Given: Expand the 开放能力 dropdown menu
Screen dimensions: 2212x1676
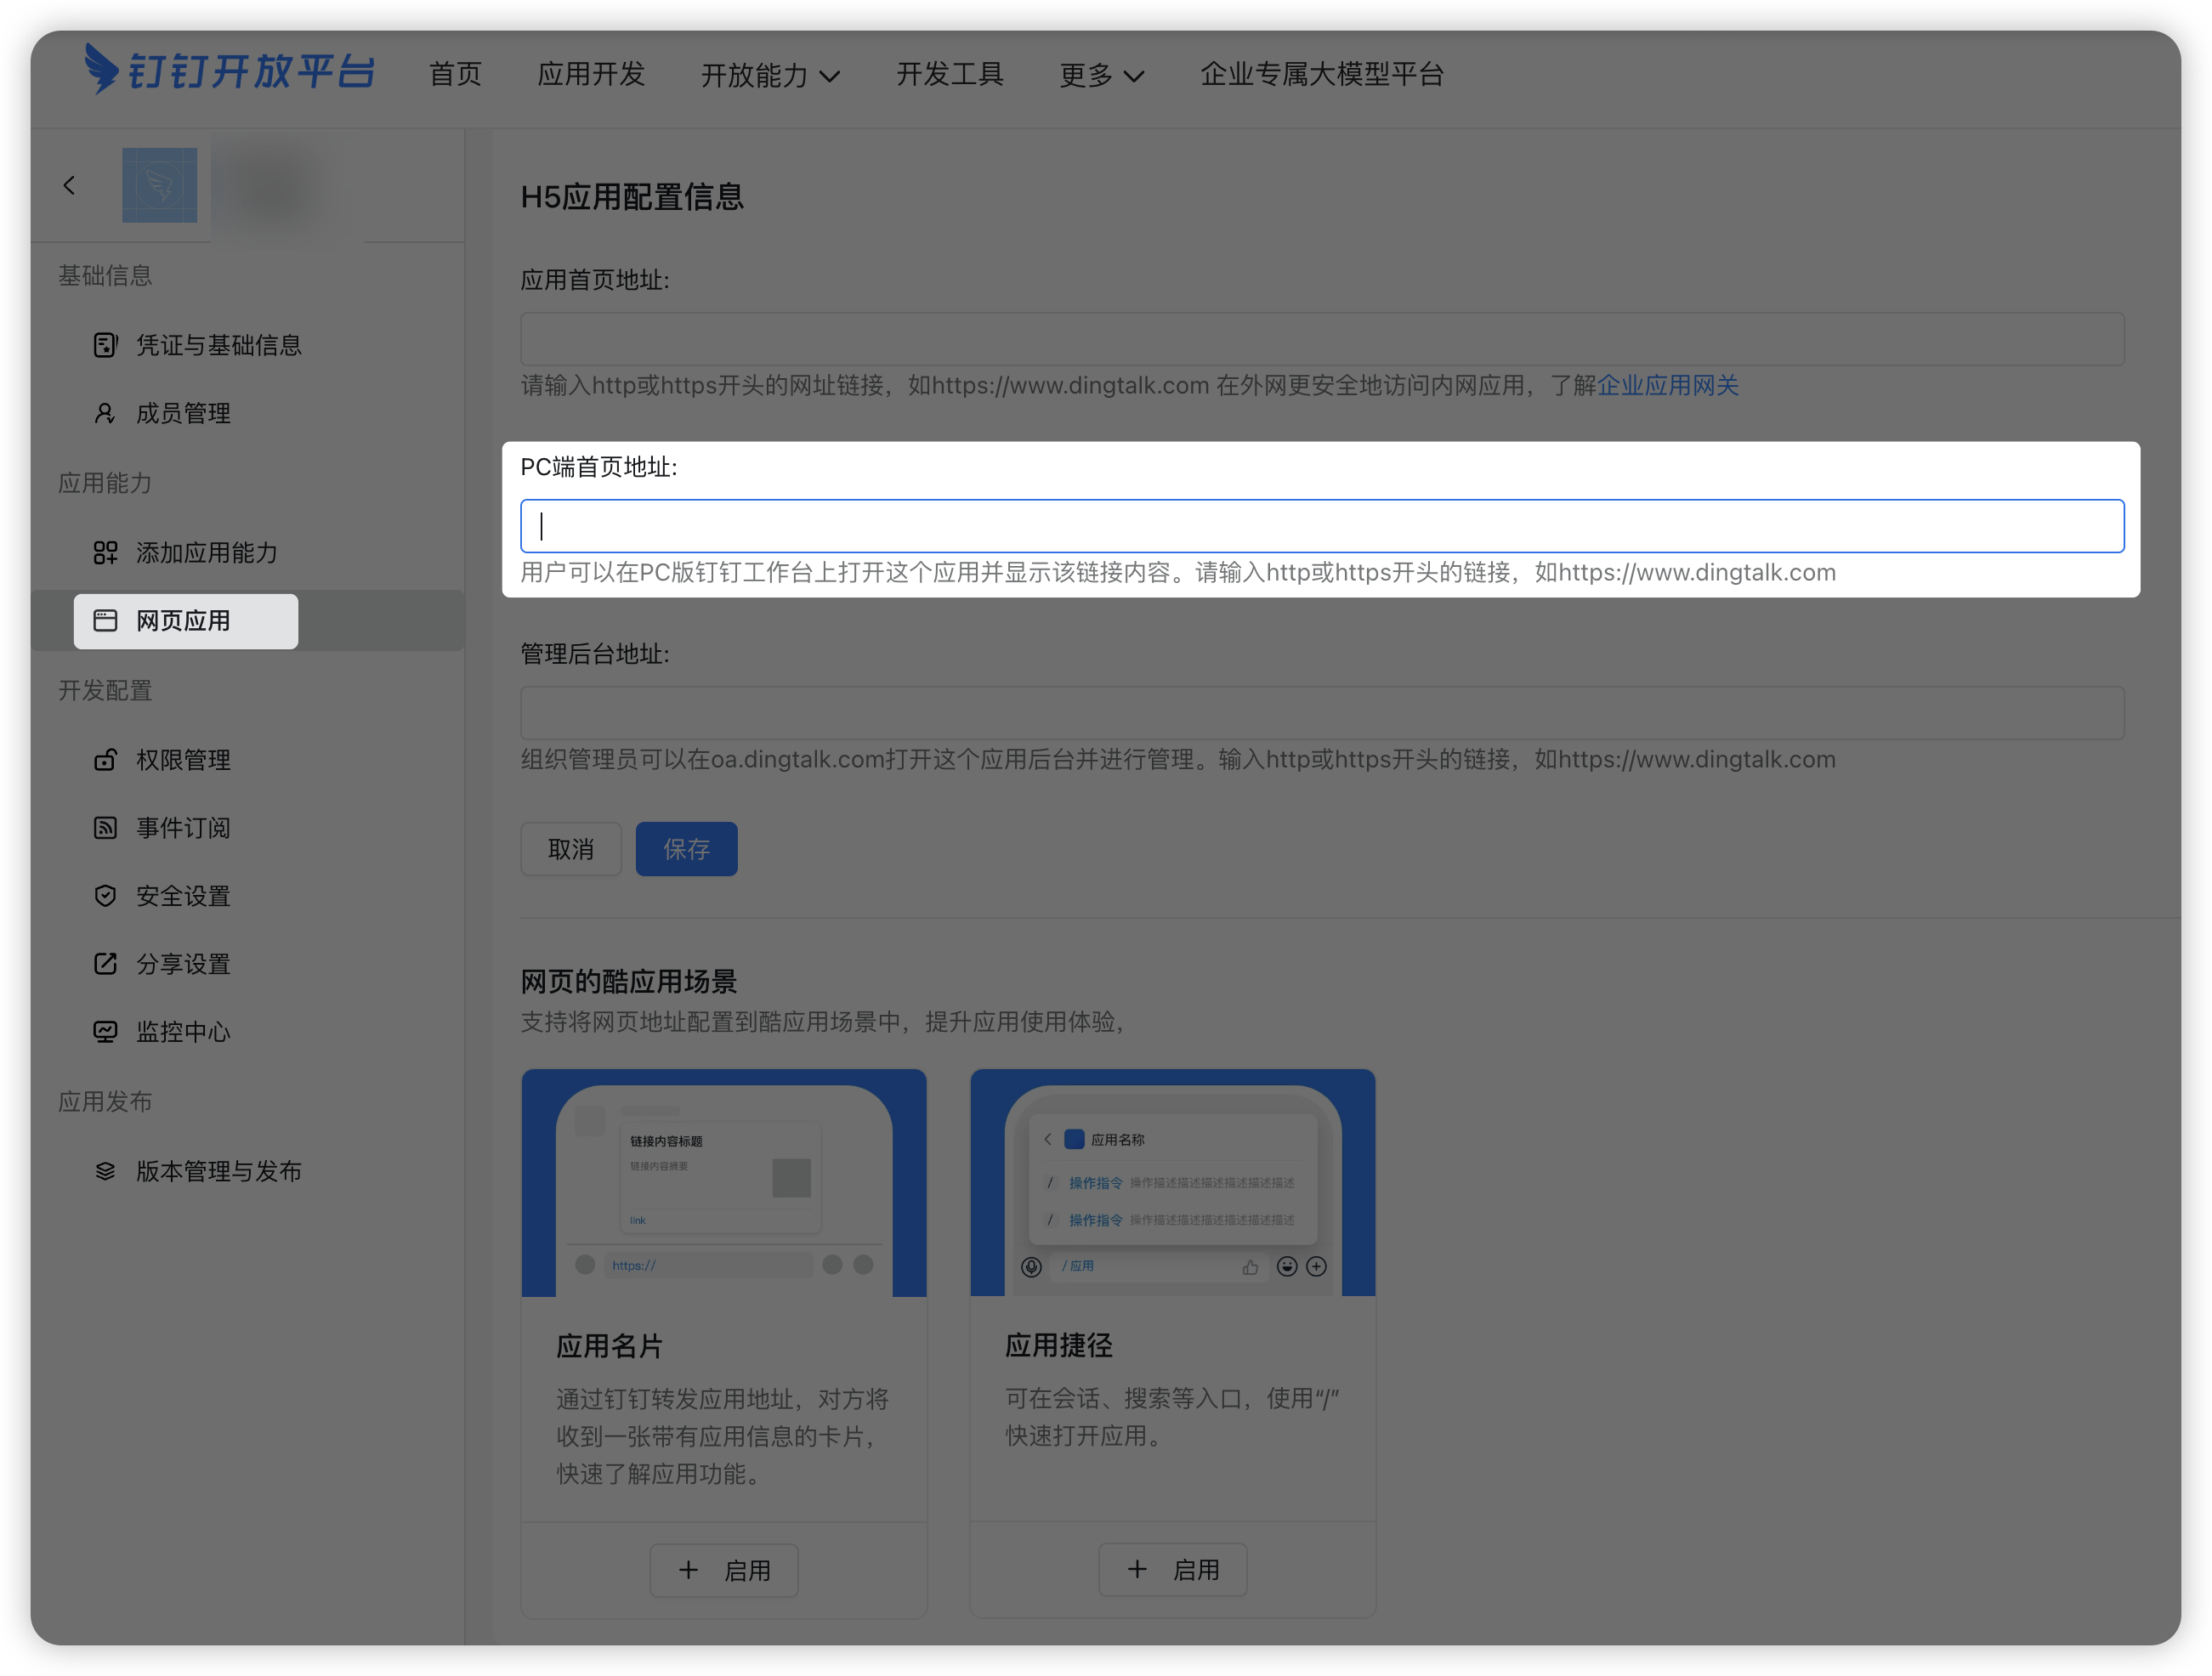Looking at the screenshot, I should (x=769, y=75).
